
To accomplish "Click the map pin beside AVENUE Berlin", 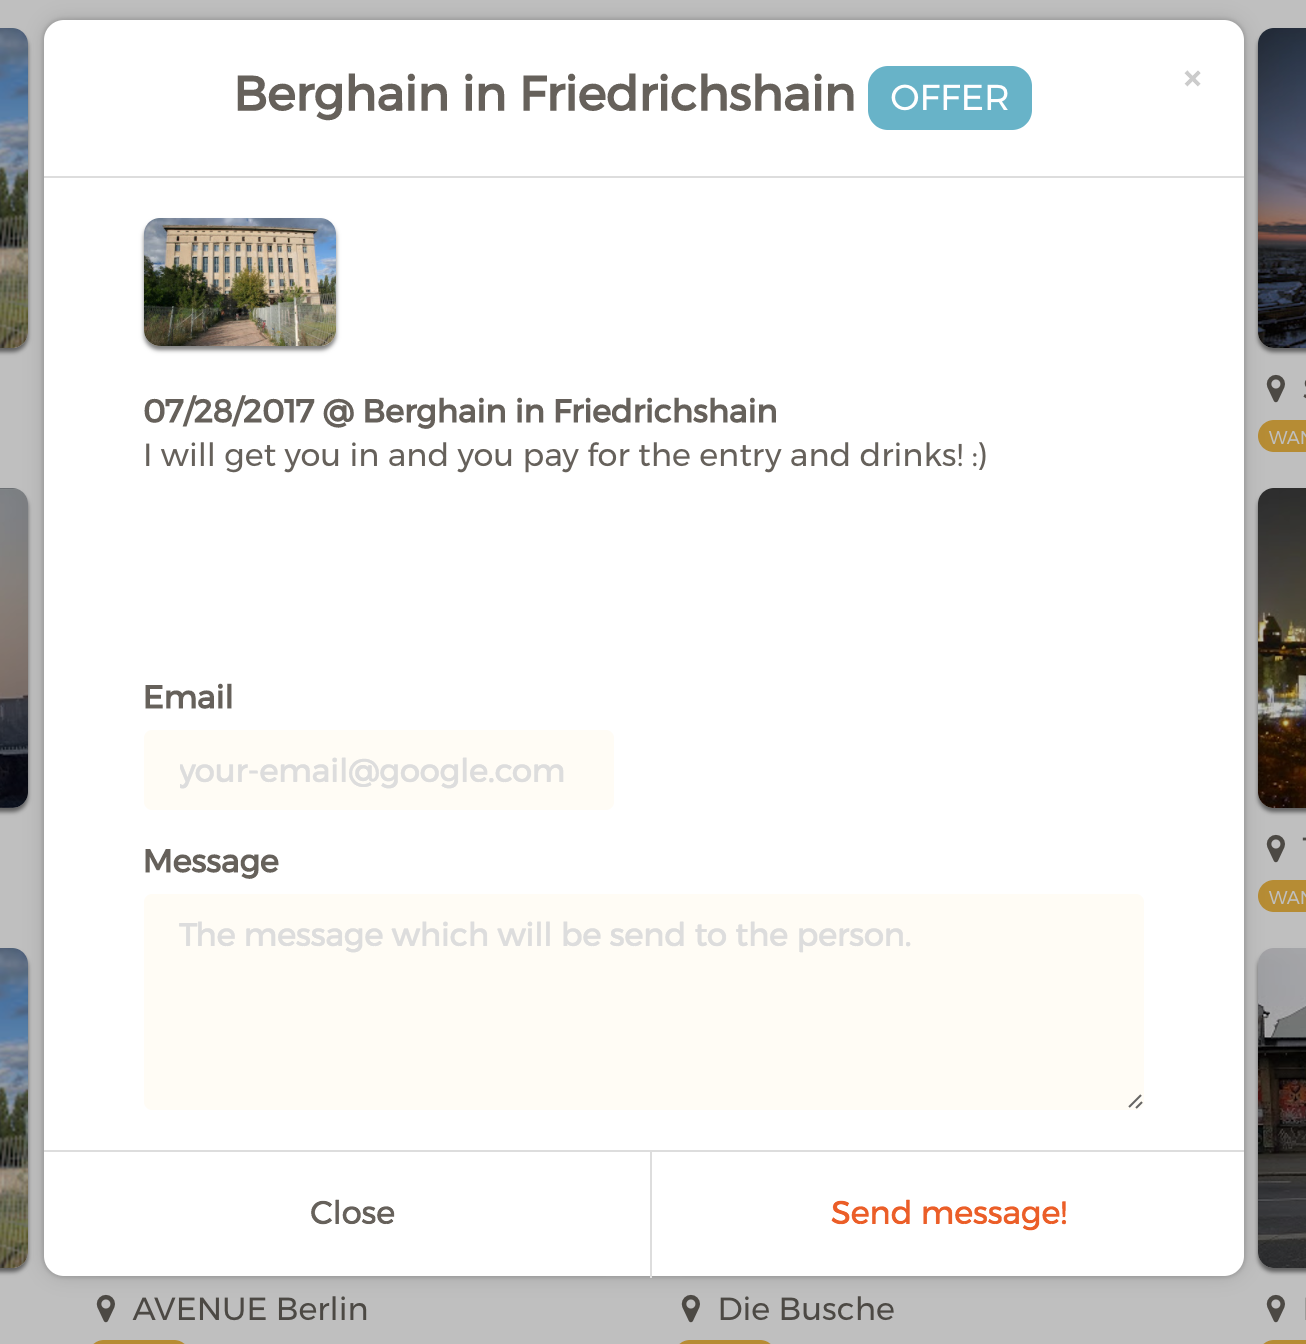I will [105, 1309].
